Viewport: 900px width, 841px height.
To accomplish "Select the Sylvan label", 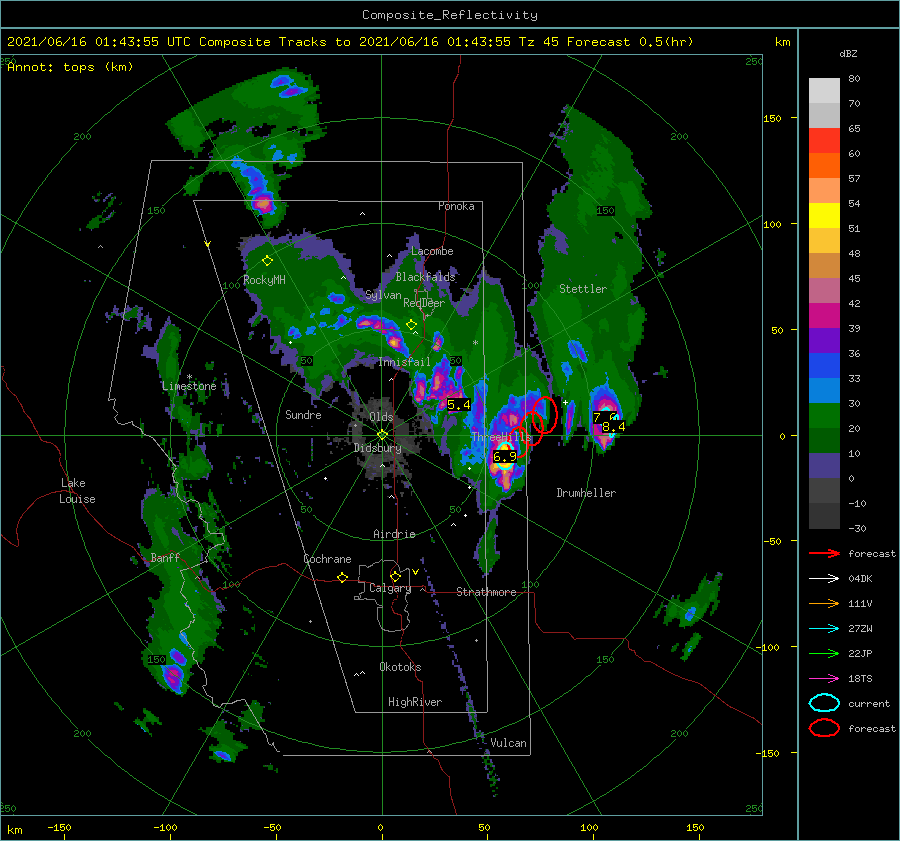I will pyautogui.click(x=383, y=295).
